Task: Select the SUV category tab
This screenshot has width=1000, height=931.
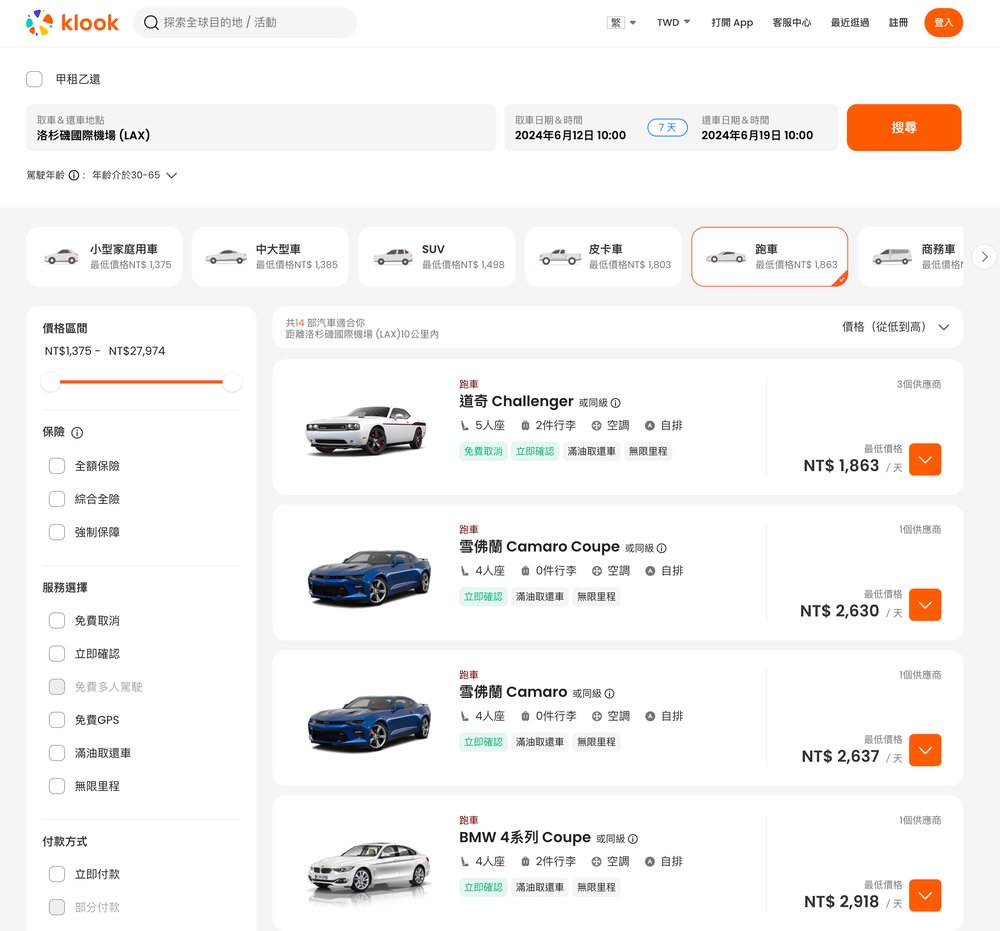Action: tap(436, 257)
